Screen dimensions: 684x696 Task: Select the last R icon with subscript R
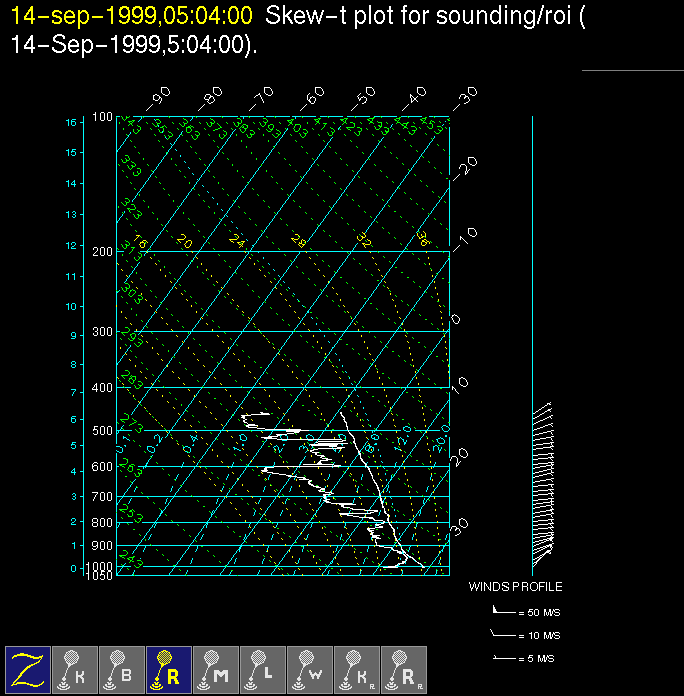pyautogui.click(x=404, y=669)
